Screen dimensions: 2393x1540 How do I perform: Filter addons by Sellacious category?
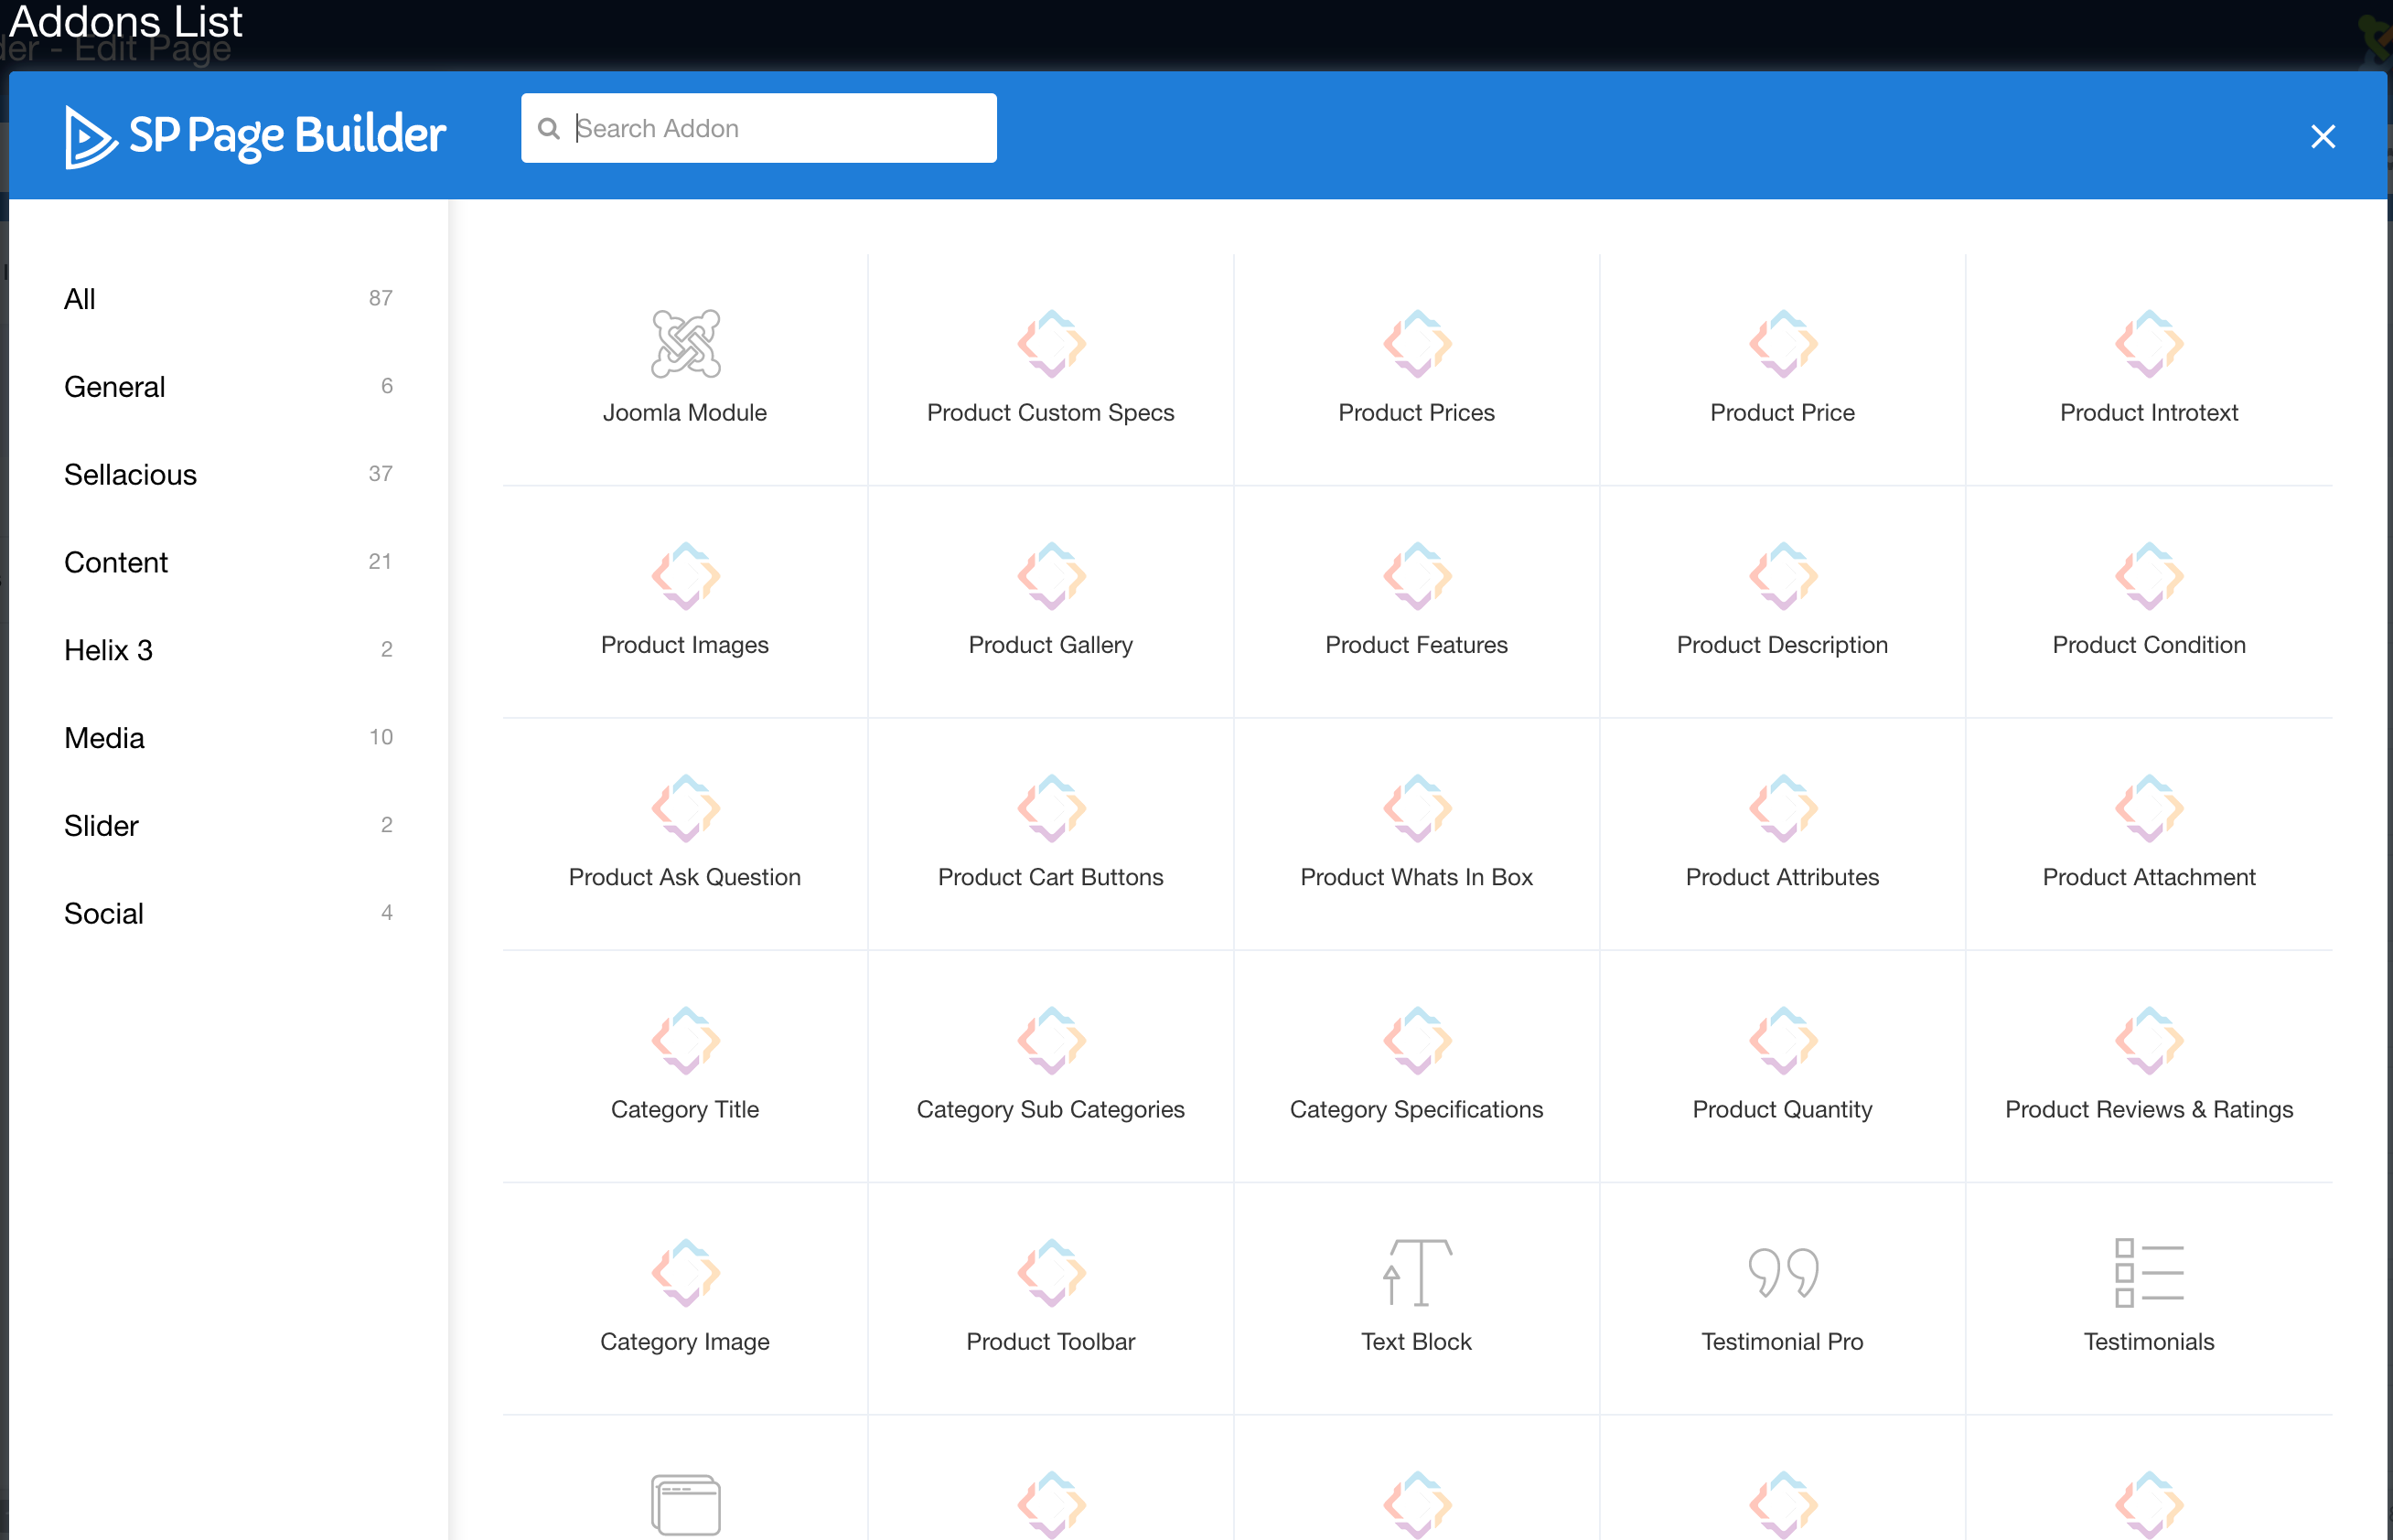228,474
